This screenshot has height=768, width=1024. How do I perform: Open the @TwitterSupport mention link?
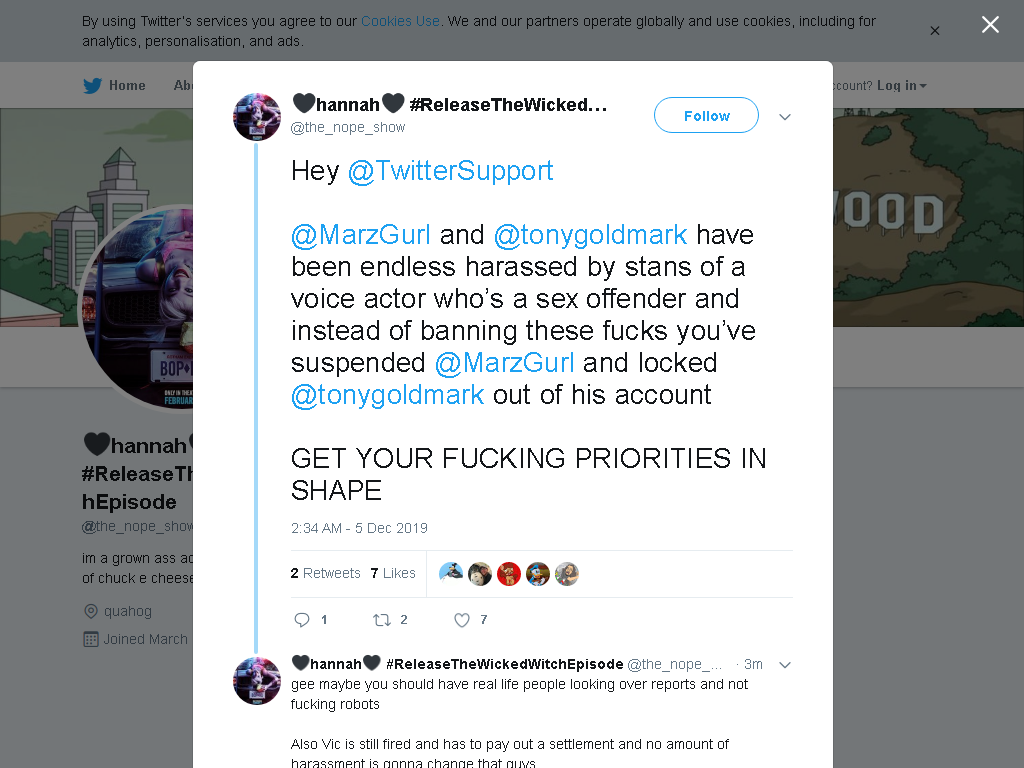click(451, 171)
